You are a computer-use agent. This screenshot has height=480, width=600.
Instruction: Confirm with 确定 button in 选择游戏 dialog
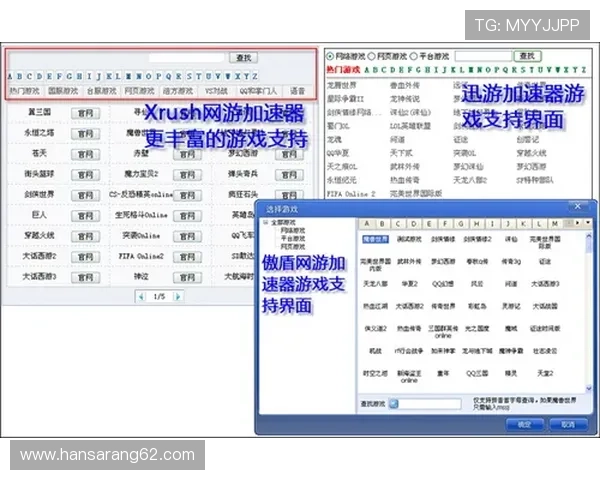click(x=524, y=424)
